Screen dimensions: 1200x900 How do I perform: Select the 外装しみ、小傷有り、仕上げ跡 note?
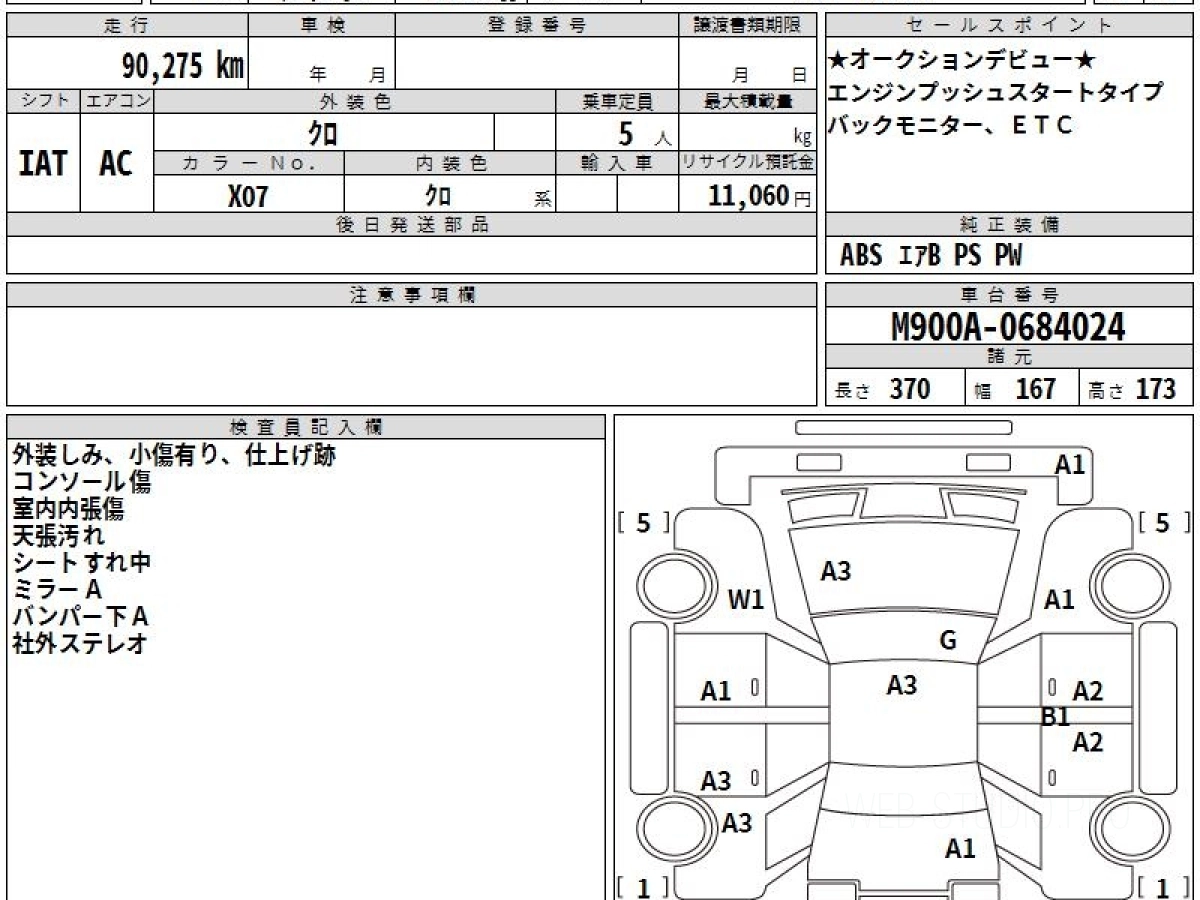coord(174,455)
